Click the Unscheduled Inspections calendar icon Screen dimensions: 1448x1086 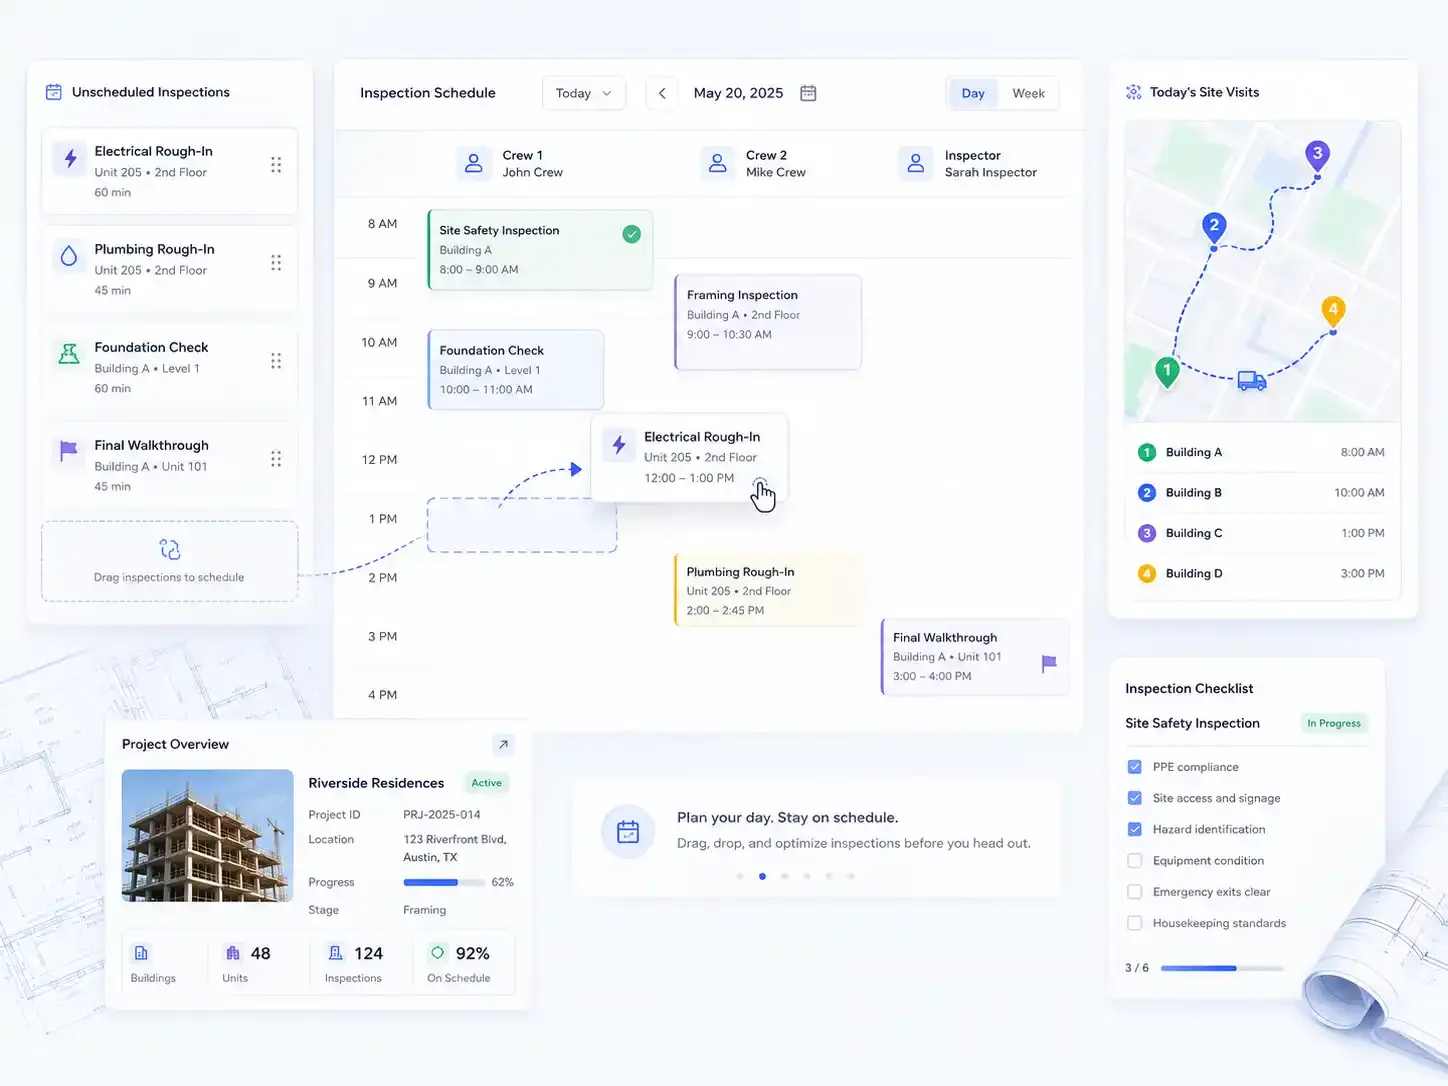tap(54, 92)
